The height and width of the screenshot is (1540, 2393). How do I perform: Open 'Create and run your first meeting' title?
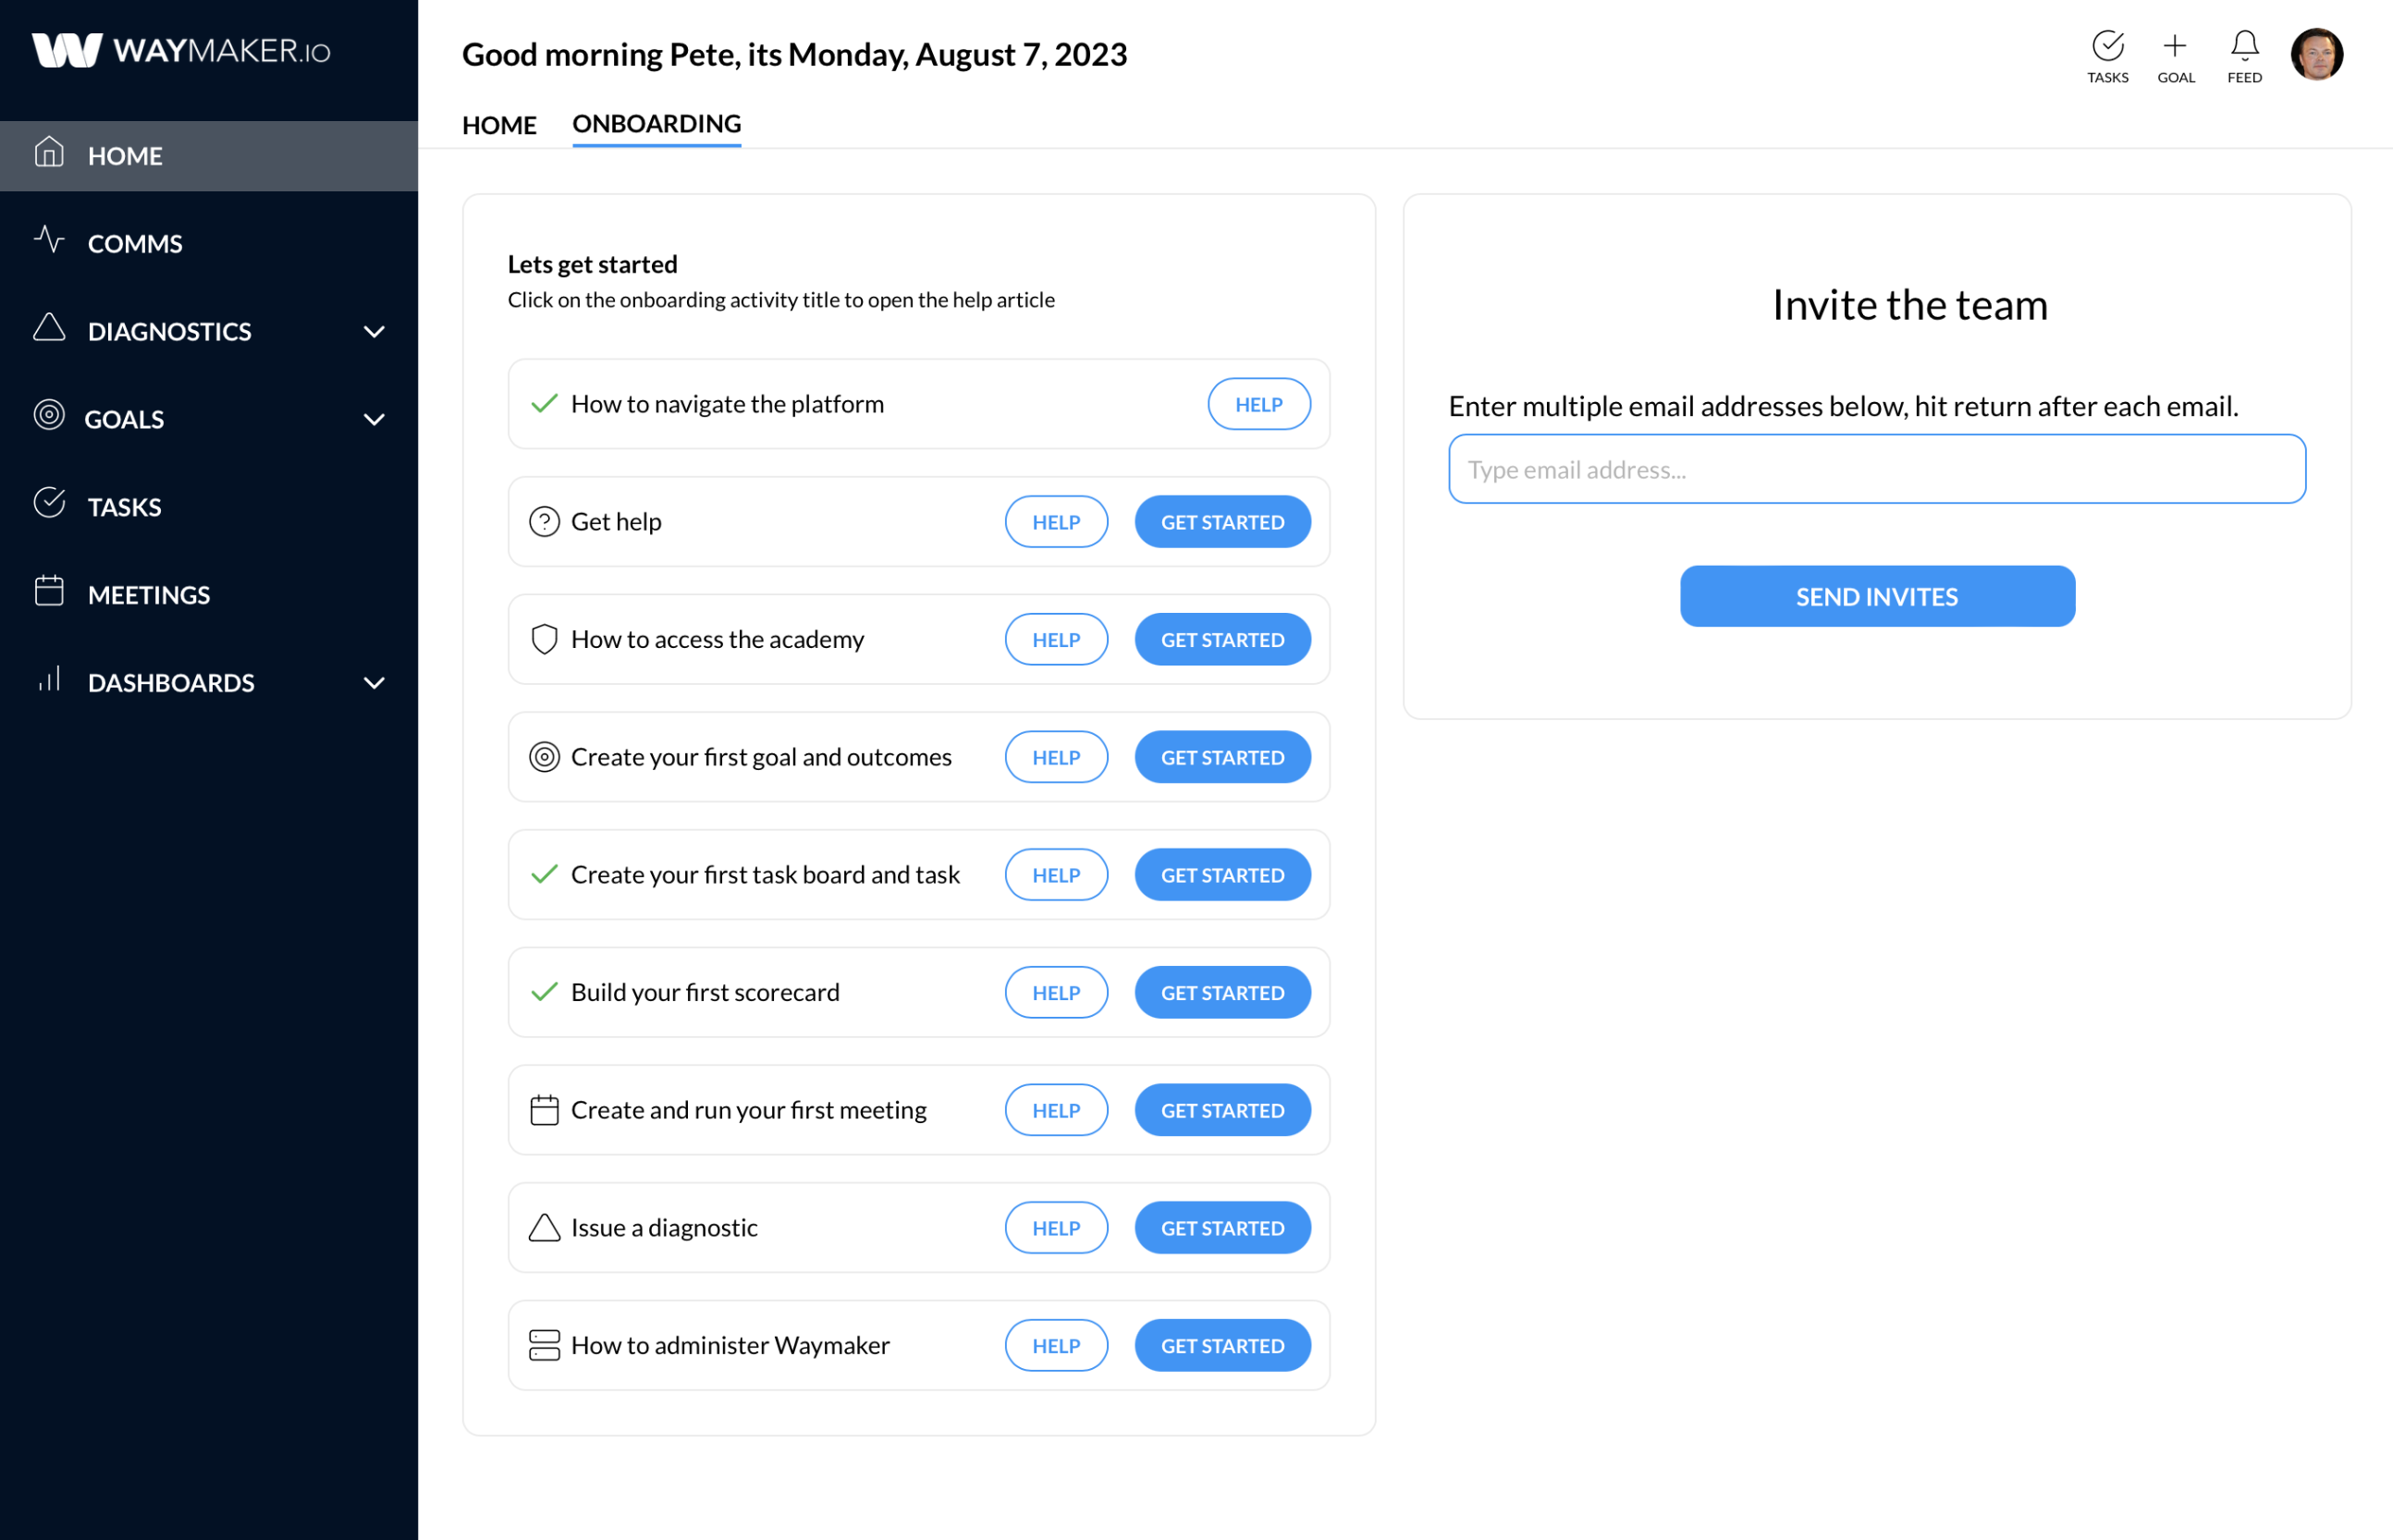pos(749,1110)
